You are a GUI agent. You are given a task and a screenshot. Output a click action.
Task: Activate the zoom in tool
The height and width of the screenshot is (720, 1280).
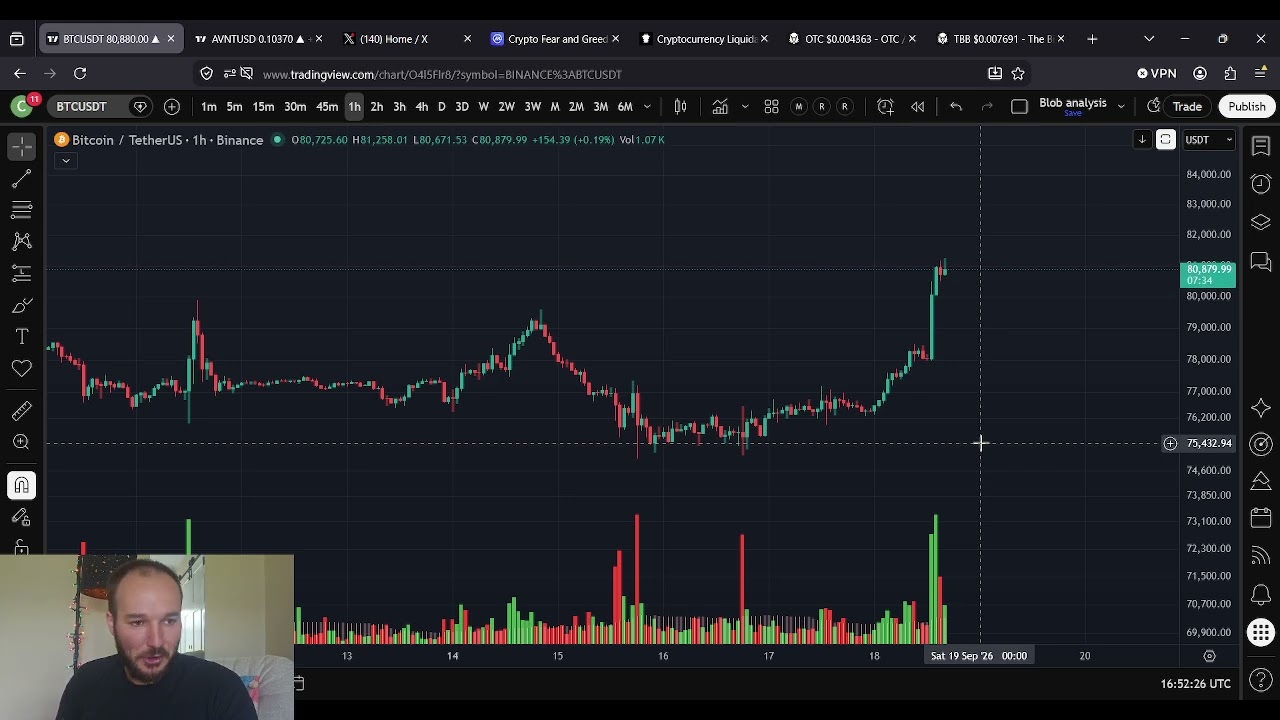click(x=21, y=443)
